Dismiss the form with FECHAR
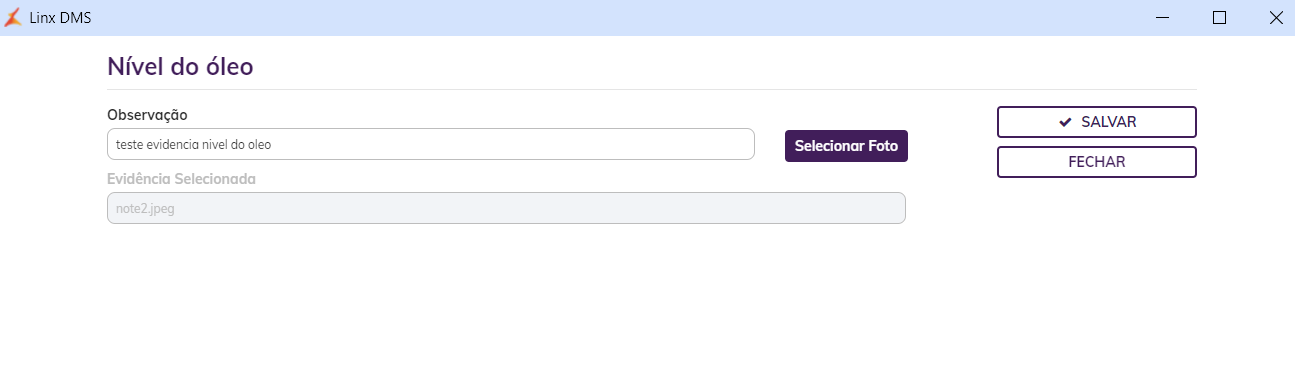 (1097, 162)
